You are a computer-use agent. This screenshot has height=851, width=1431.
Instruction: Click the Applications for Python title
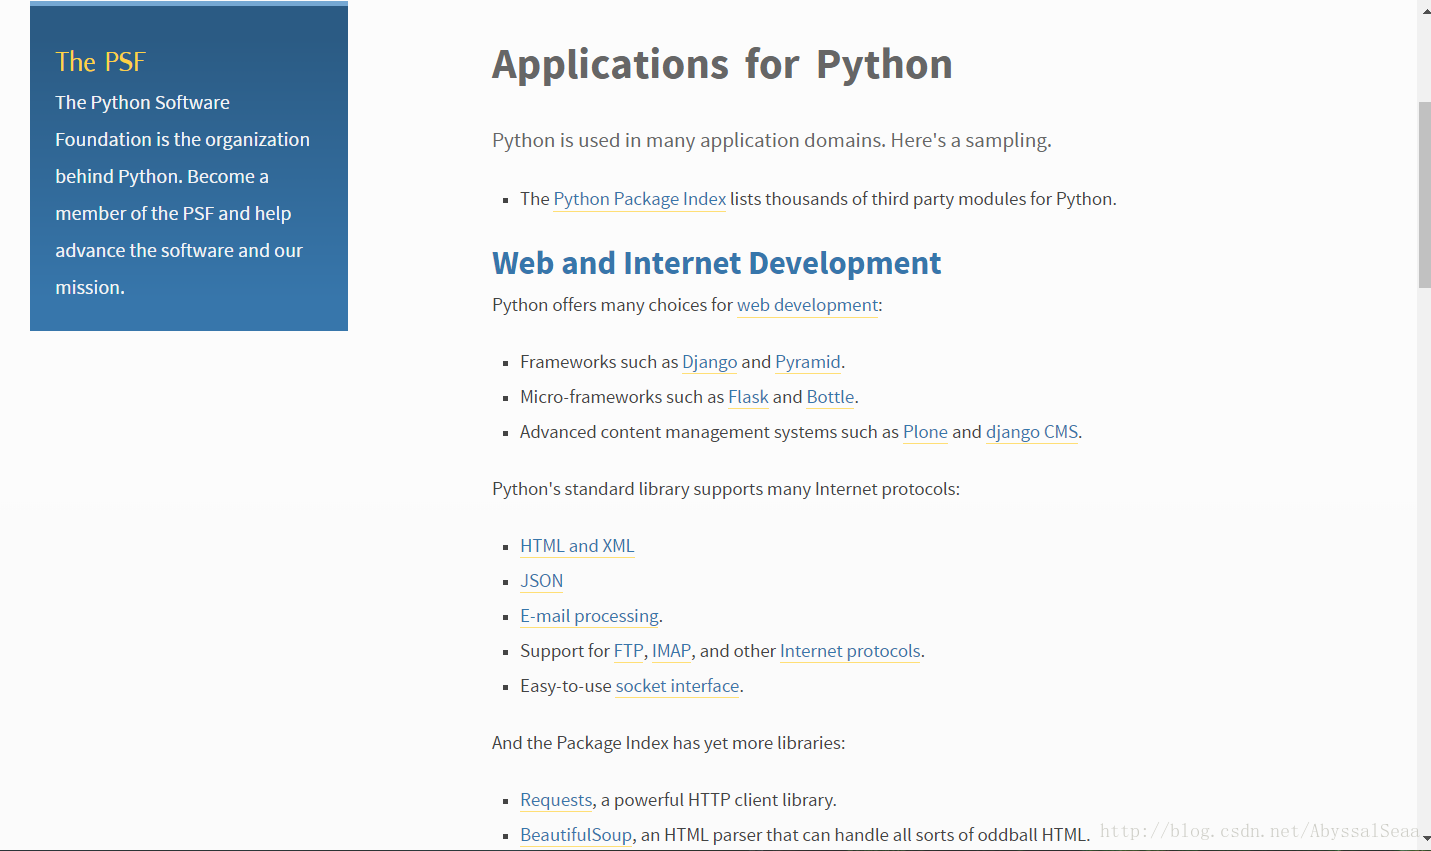[x=722, y=64]
